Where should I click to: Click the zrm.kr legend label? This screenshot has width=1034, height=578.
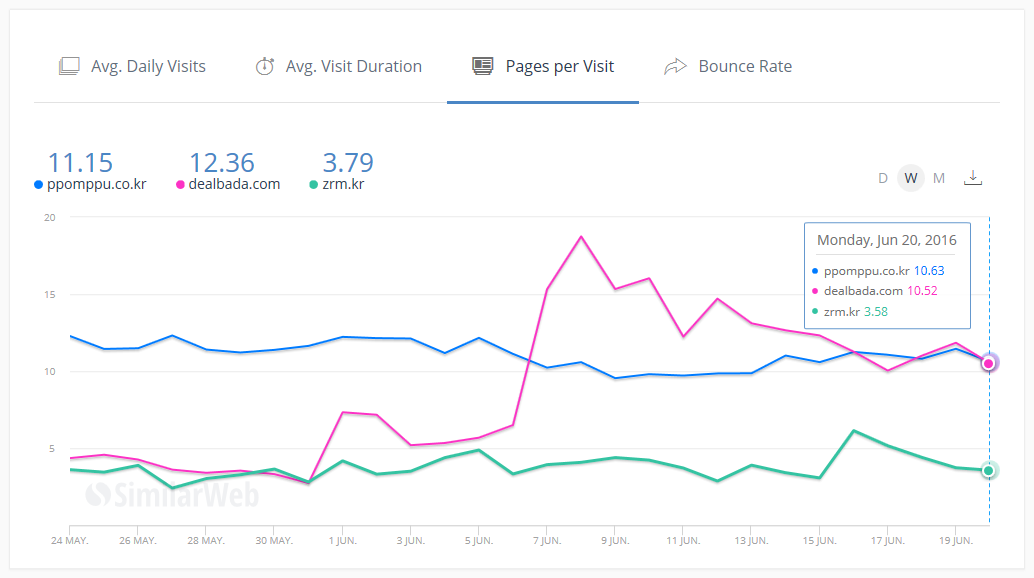(x=343, y=184)
